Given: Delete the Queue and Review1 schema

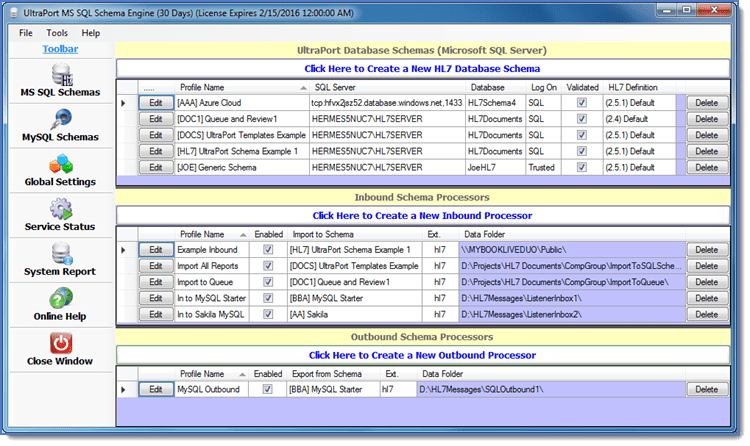Looking at the screenshot, I should click(x=707, y=119).
